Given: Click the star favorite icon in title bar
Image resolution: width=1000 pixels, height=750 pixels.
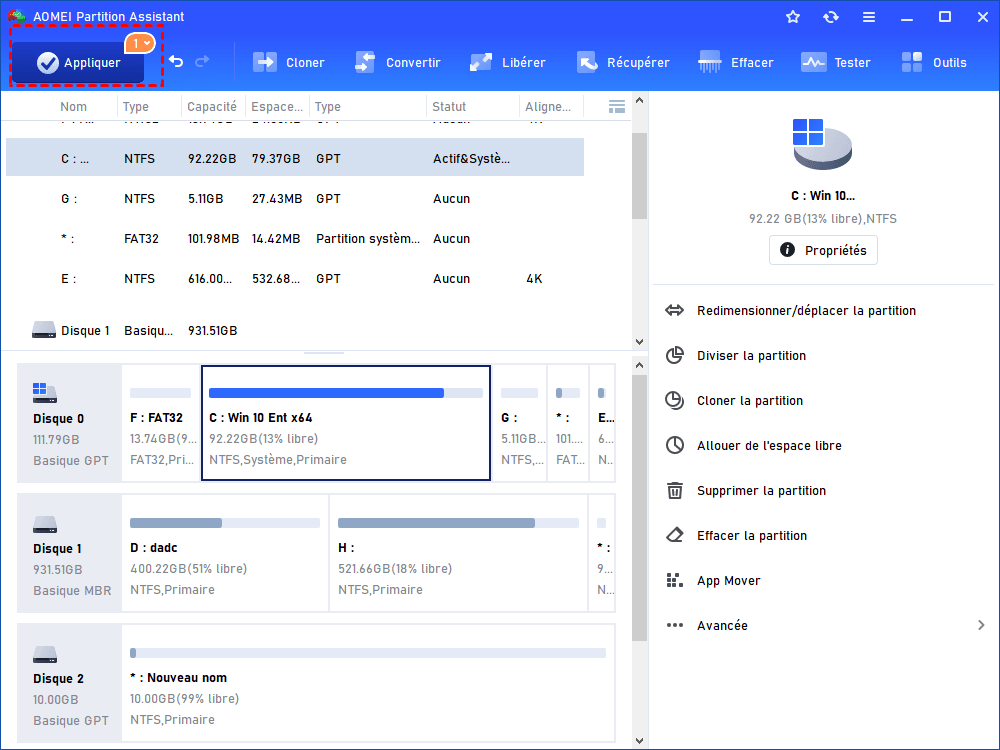Looking at the screenshot, I should [x=793, y=17].
